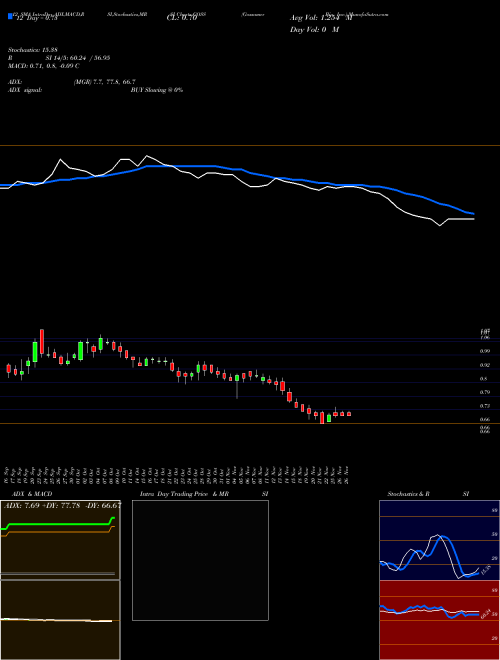Click the blue stochastics chart panel

[x=439, y=540]
